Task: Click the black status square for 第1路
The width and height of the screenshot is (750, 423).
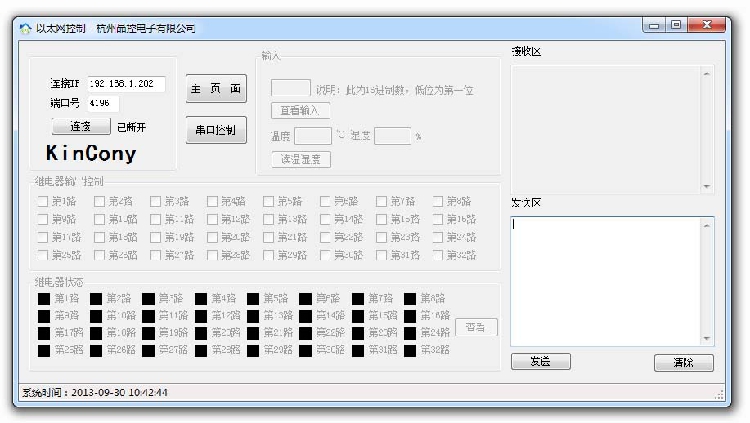Action: pyautogui.click(x=44, y=299)
